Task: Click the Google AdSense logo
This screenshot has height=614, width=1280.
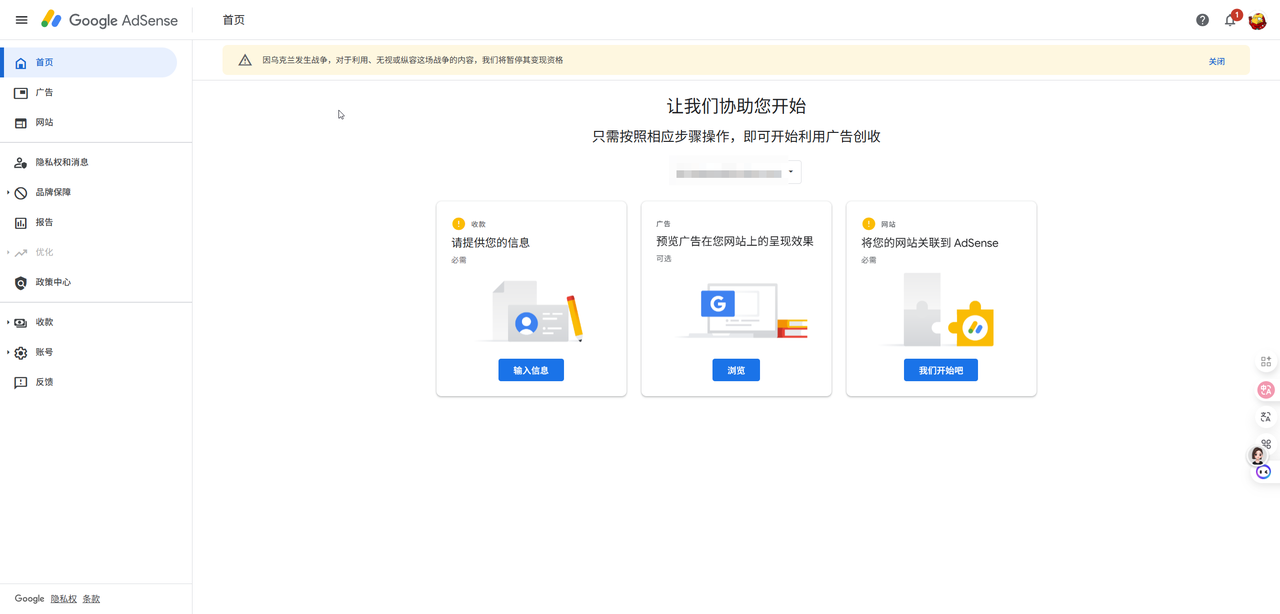Action: point(109,20)
